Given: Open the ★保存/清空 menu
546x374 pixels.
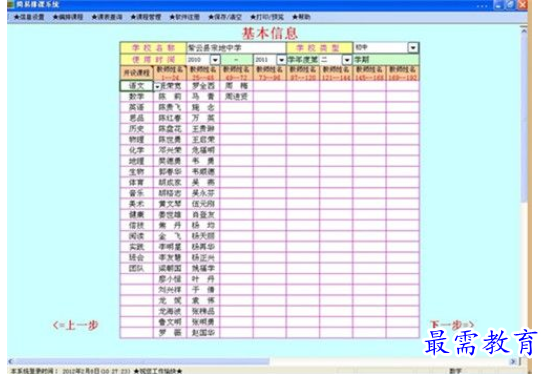Looking at the screenshot, I should (x=225, y=17).
